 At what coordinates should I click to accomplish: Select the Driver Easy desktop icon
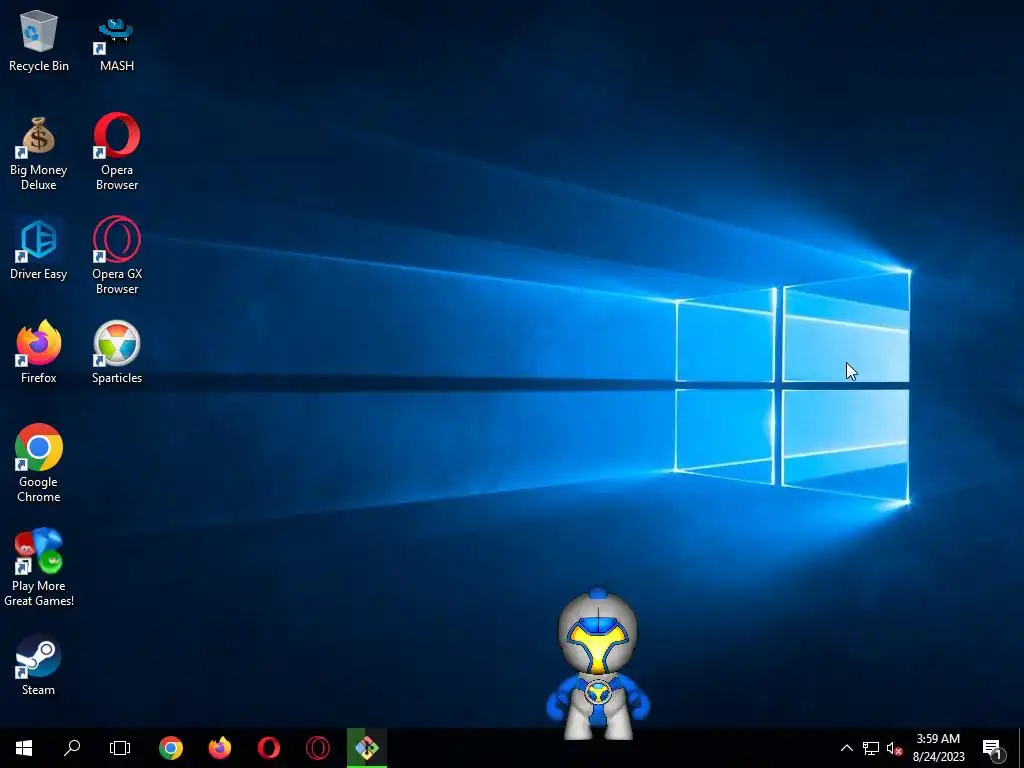[x=39, y=250]
